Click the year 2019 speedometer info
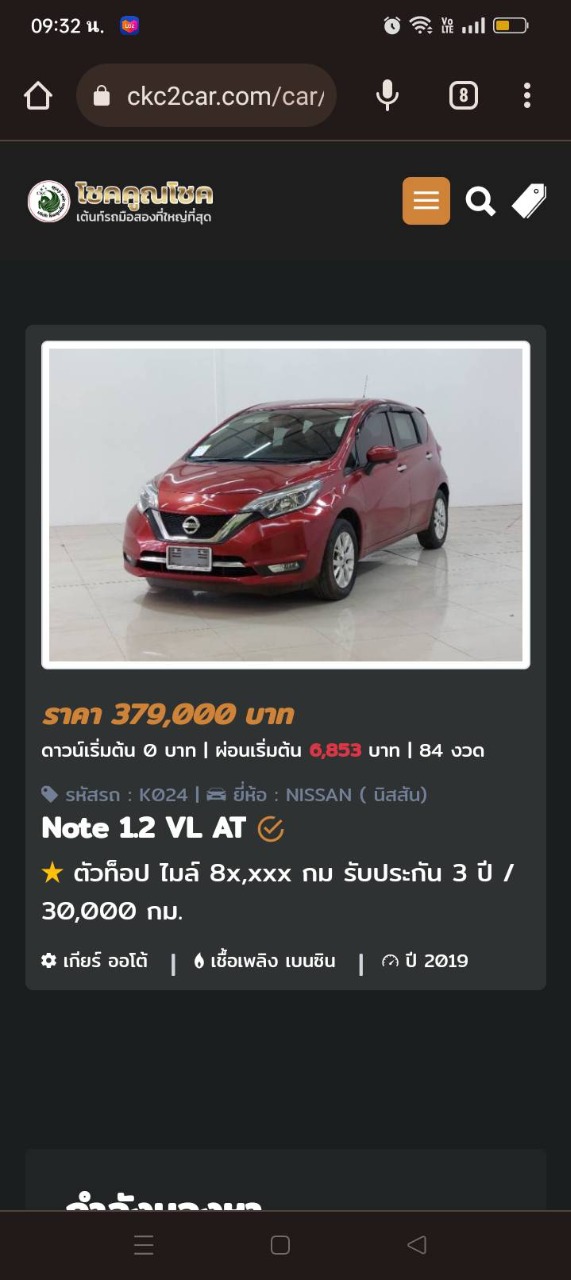Image resolution: width=571 pixels, height=1280 pixels. [425, 961]
